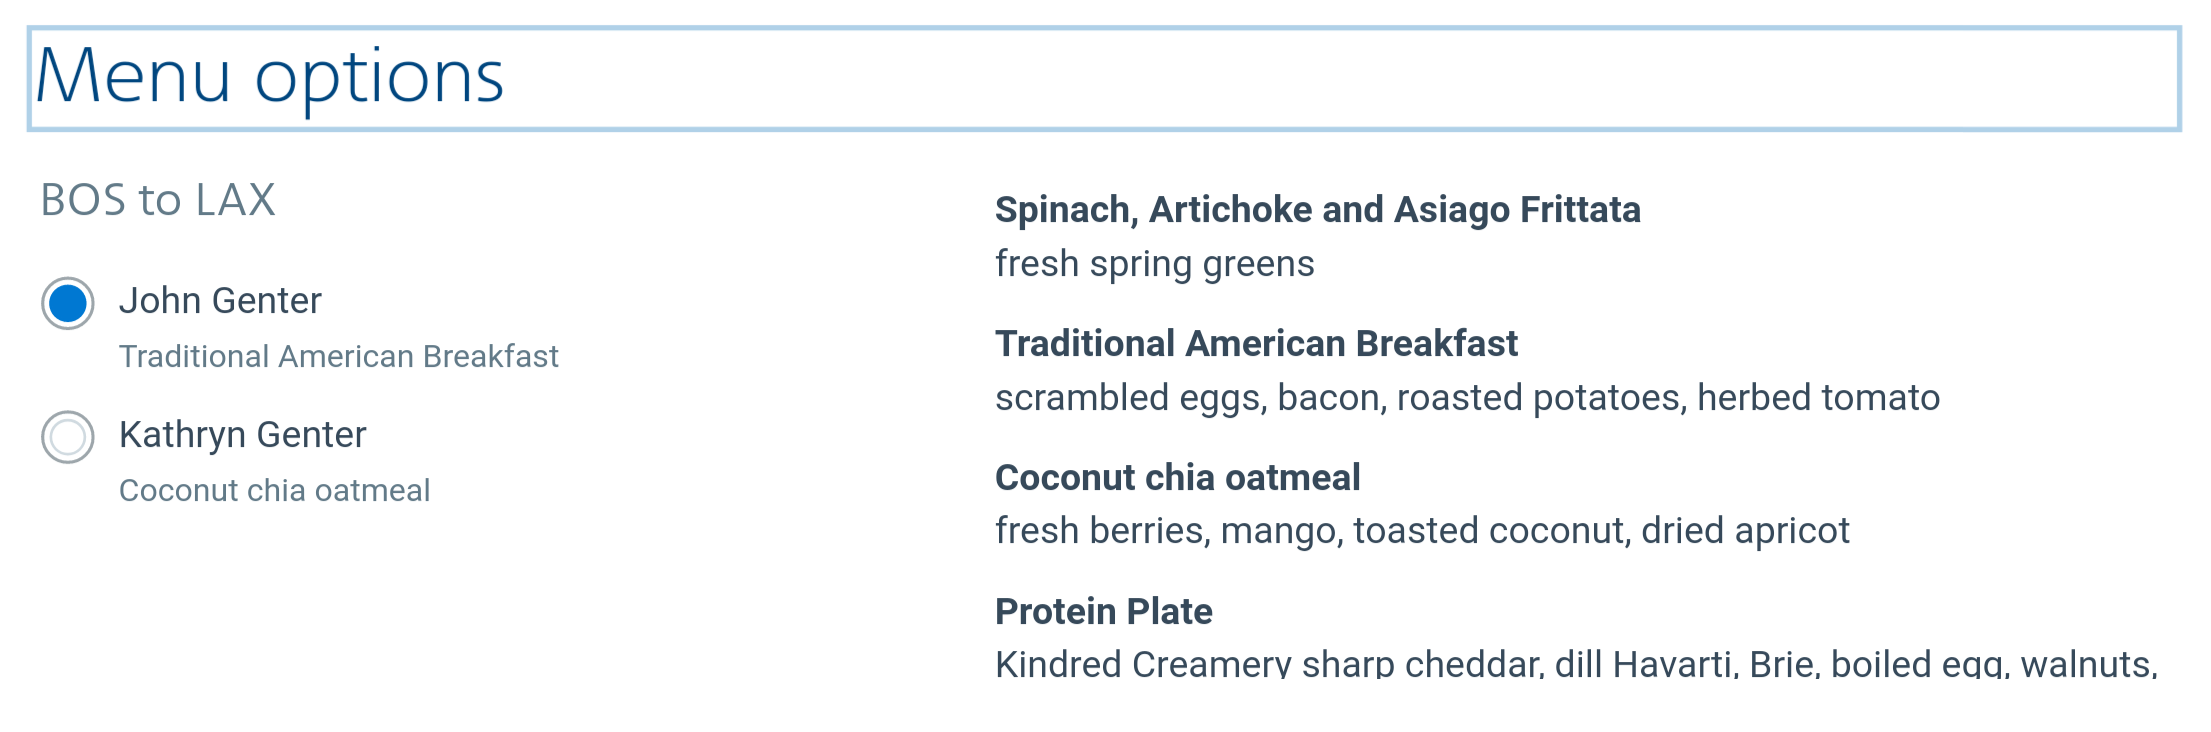The width and height of the screenshot is (2211, 732).
Task: Click the fresh spring greens description
Action: click(1154, 264)
